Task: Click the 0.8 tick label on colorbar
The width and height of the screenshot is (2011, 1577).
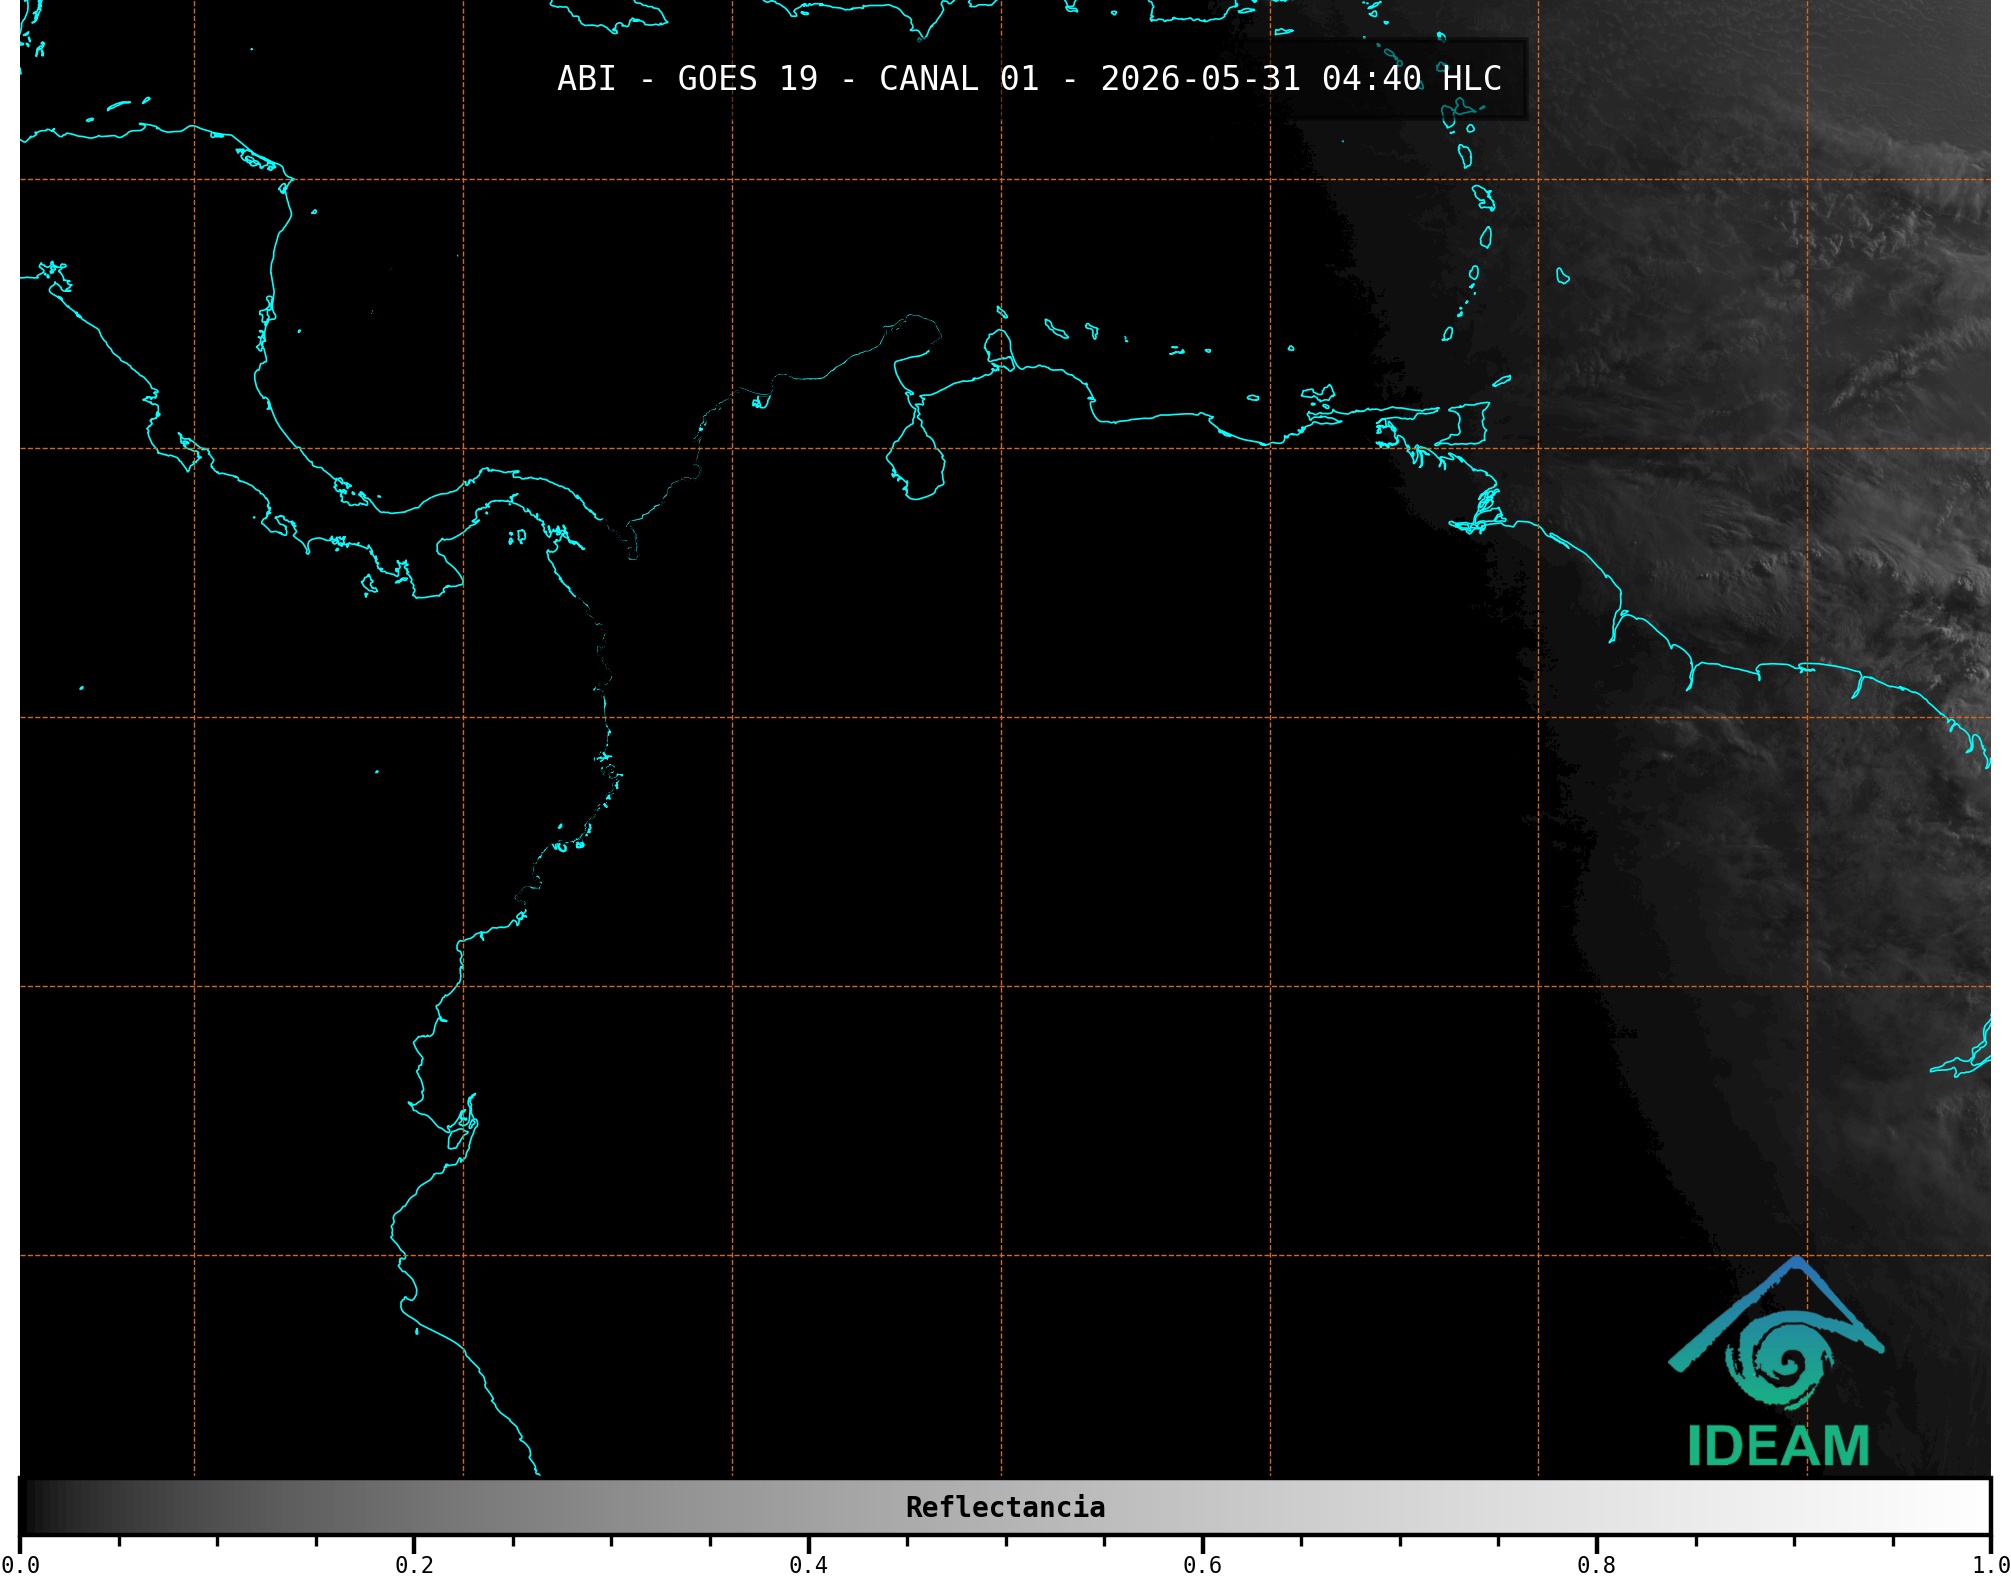Action: [1596, 1565]
